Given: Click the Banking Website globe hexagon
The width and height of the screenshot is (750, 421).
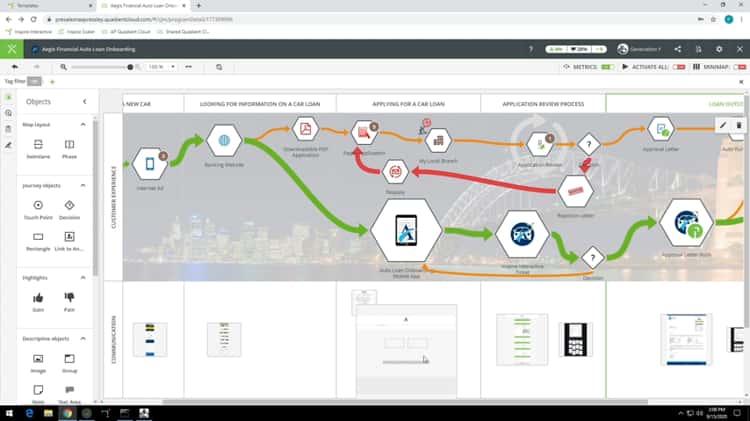Looking at the screenshot, I should pos(224,140).
